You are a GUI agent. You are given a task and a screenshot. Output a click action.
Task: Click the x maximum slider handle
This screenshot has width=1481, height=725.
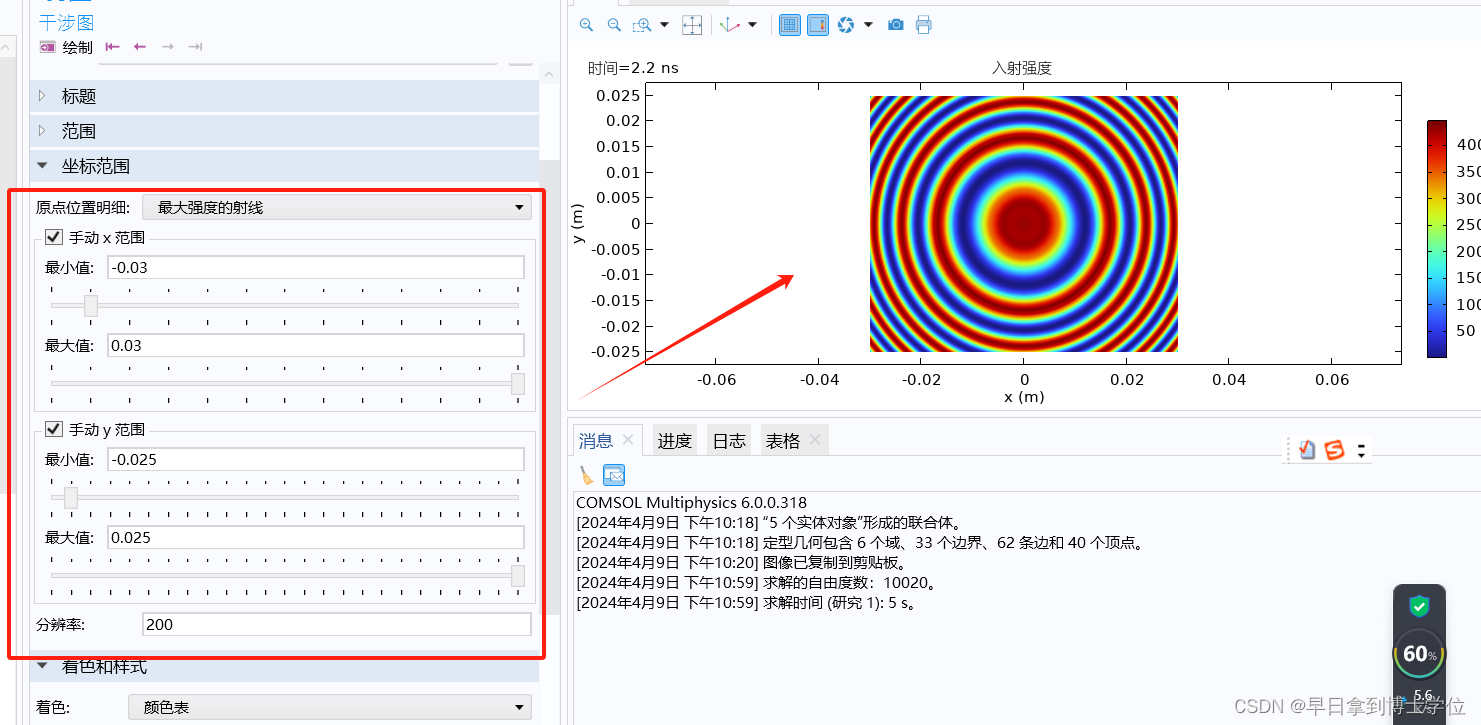[x=517, y=383]
